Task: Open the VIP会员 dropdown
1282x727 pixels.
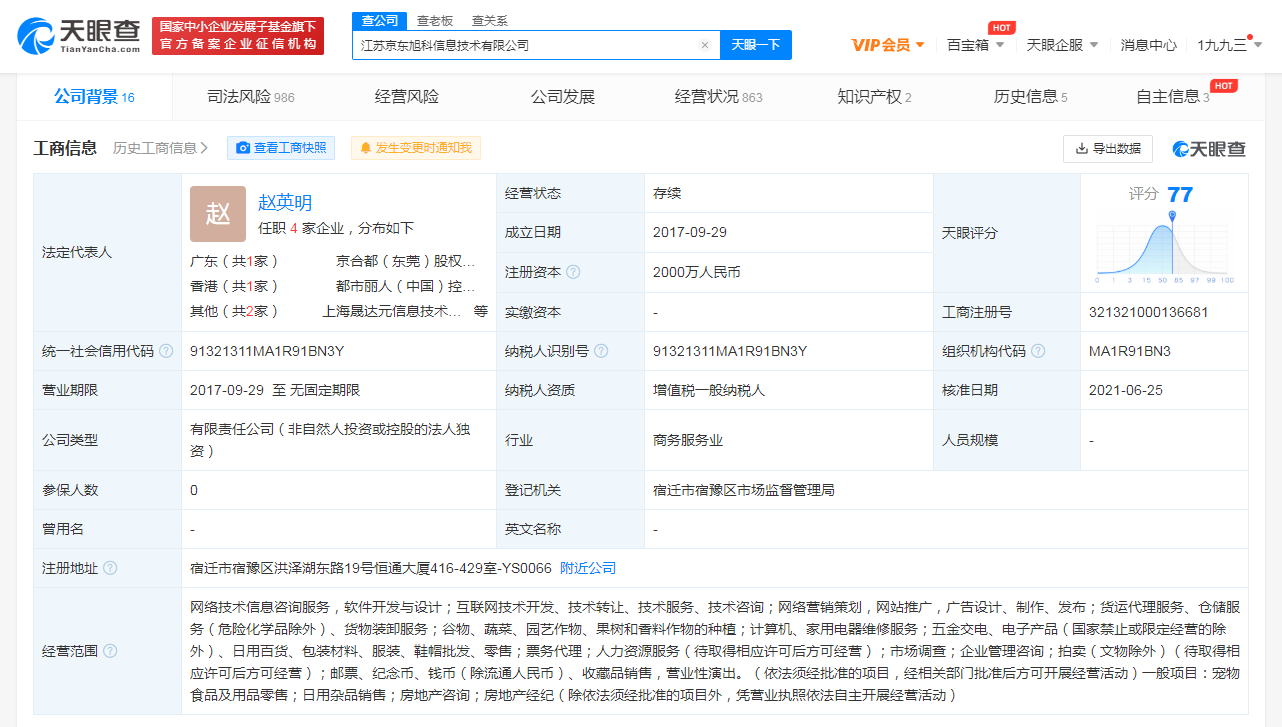Action: click(888, 45)
